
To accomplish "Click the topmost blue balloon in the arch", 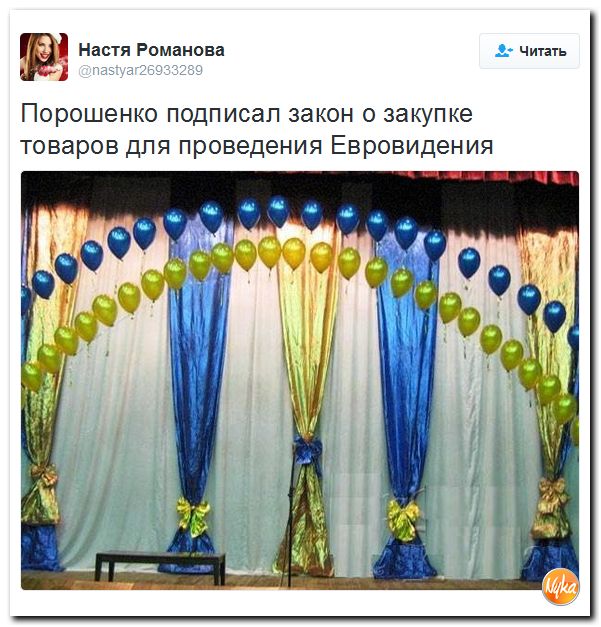I will [278, 212].
